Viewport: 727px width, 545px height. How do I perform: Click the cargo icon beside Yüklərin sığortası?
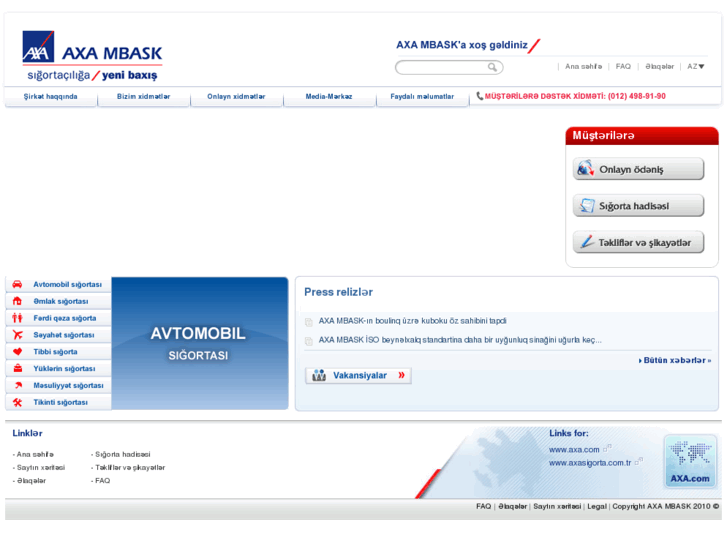click(18, 368)
